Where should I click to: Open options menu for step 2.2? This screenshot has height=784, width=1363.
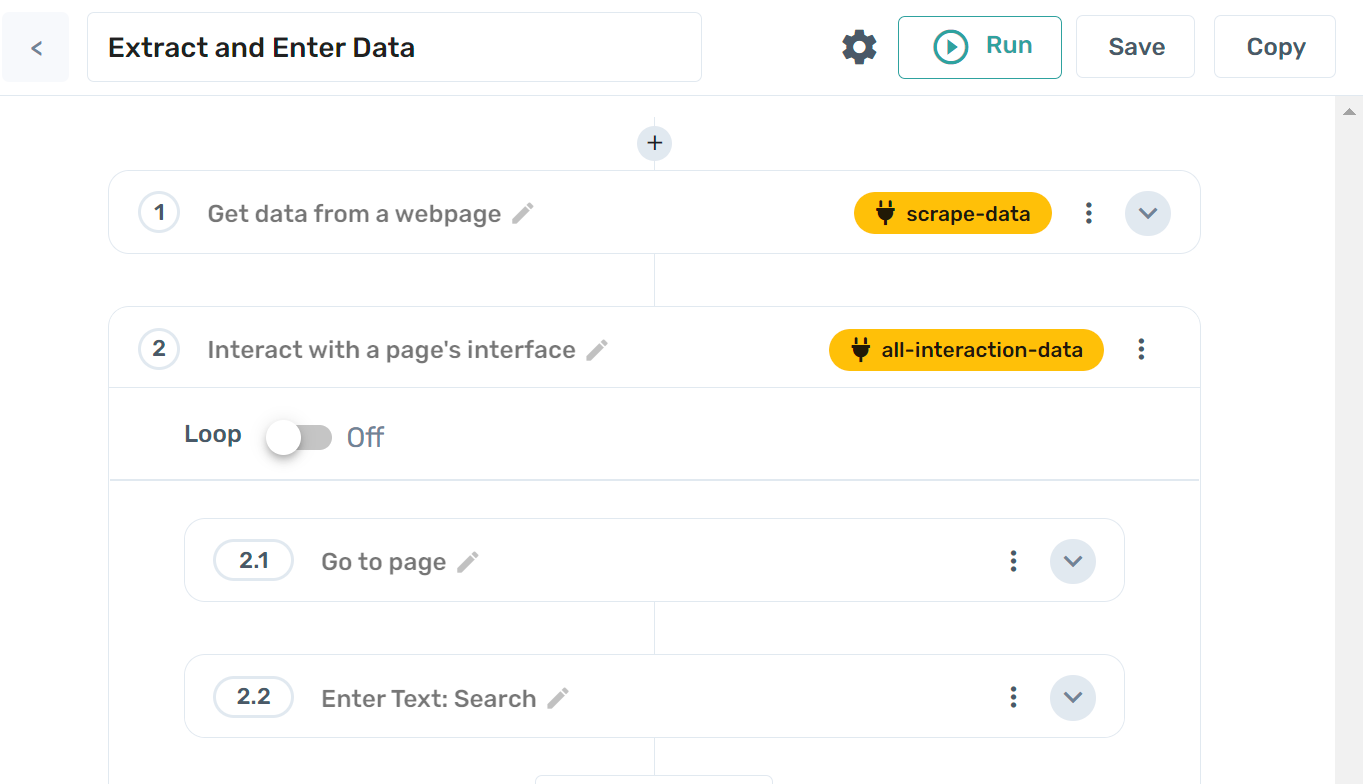click(1013, 697)
